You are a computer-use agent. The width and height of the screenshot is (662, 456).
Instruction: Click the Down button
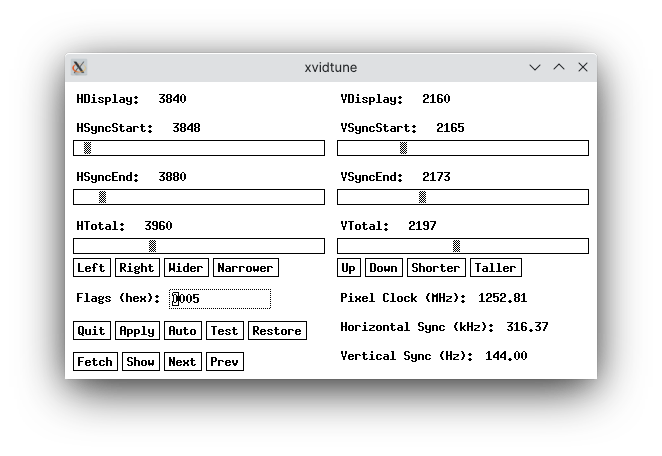384,268
